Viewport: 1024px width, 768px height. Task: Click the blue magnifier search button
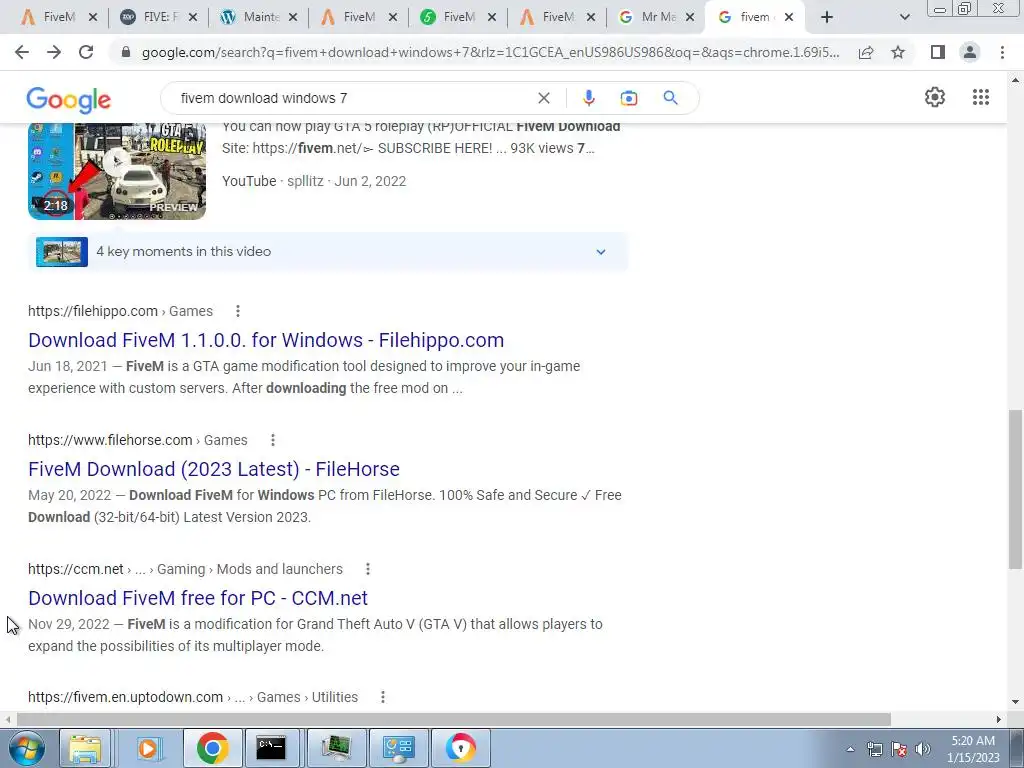(x=671, y=98)
